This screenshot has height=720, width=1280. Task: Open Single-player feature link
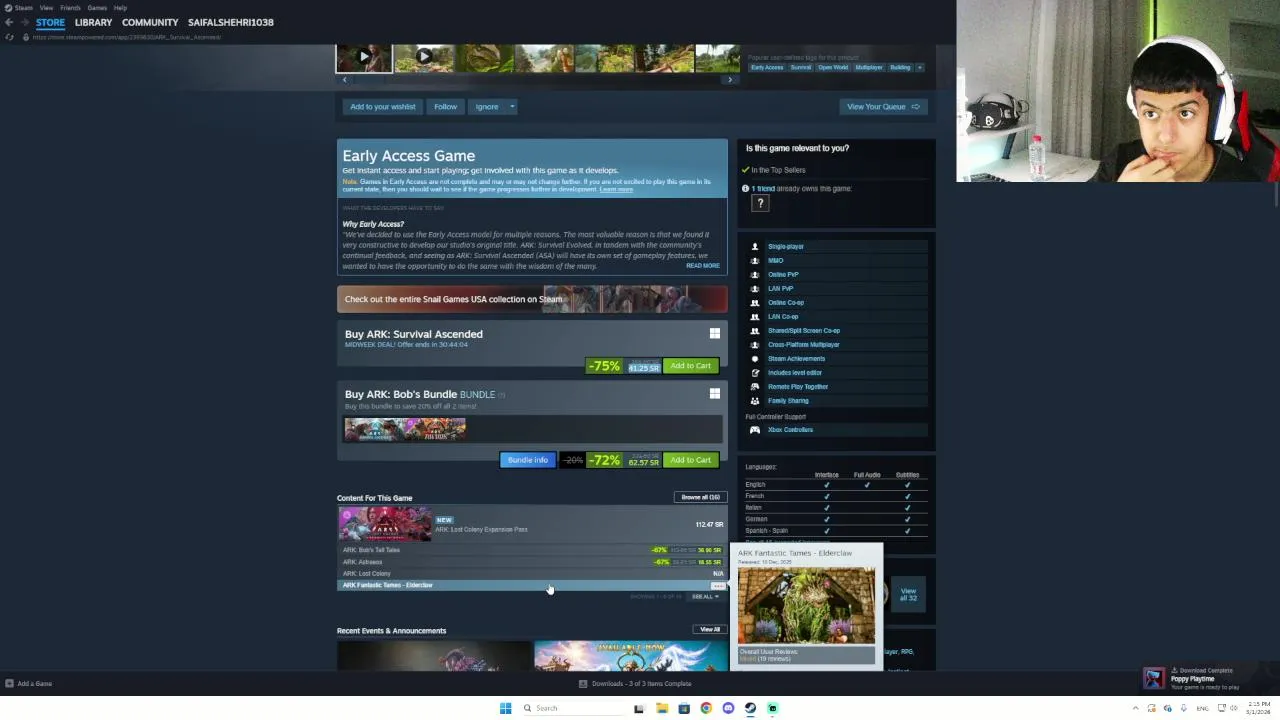point(786,246)
